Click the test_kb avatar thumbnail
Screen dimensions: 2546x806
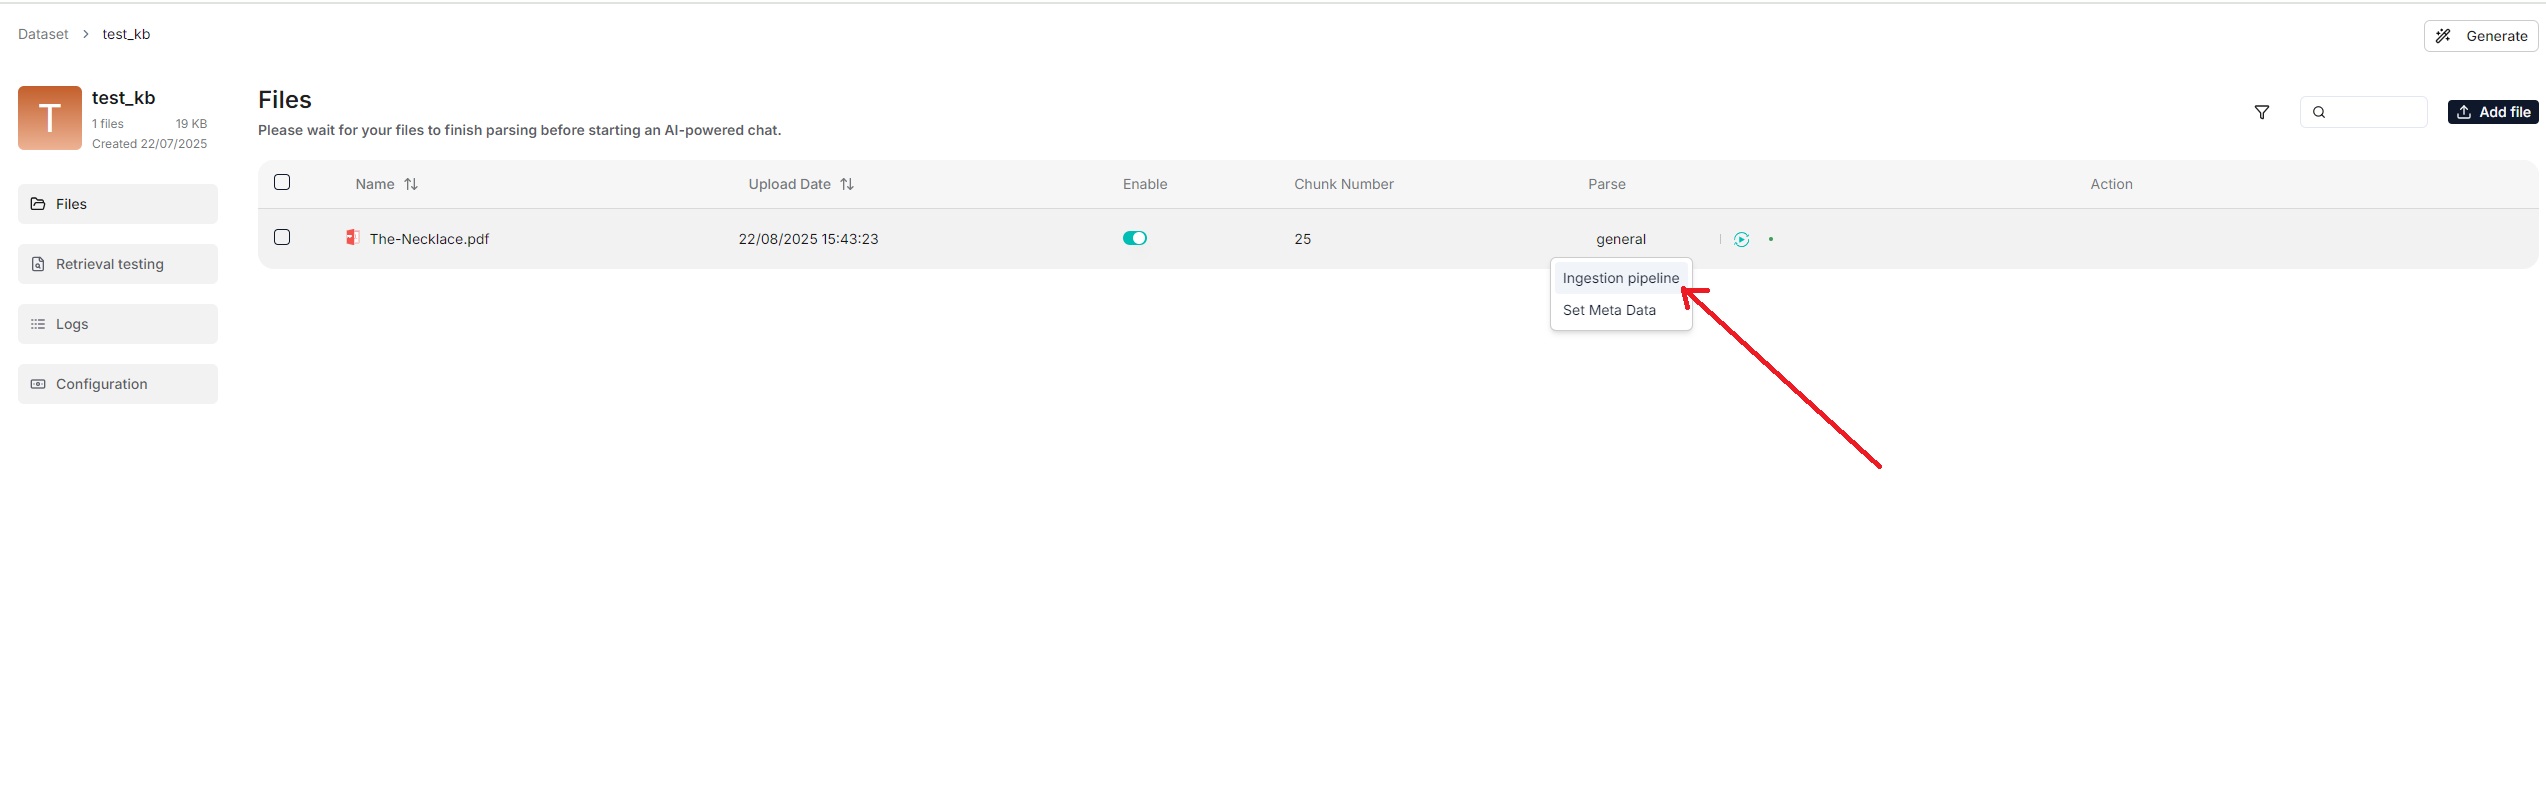[50, 118]
